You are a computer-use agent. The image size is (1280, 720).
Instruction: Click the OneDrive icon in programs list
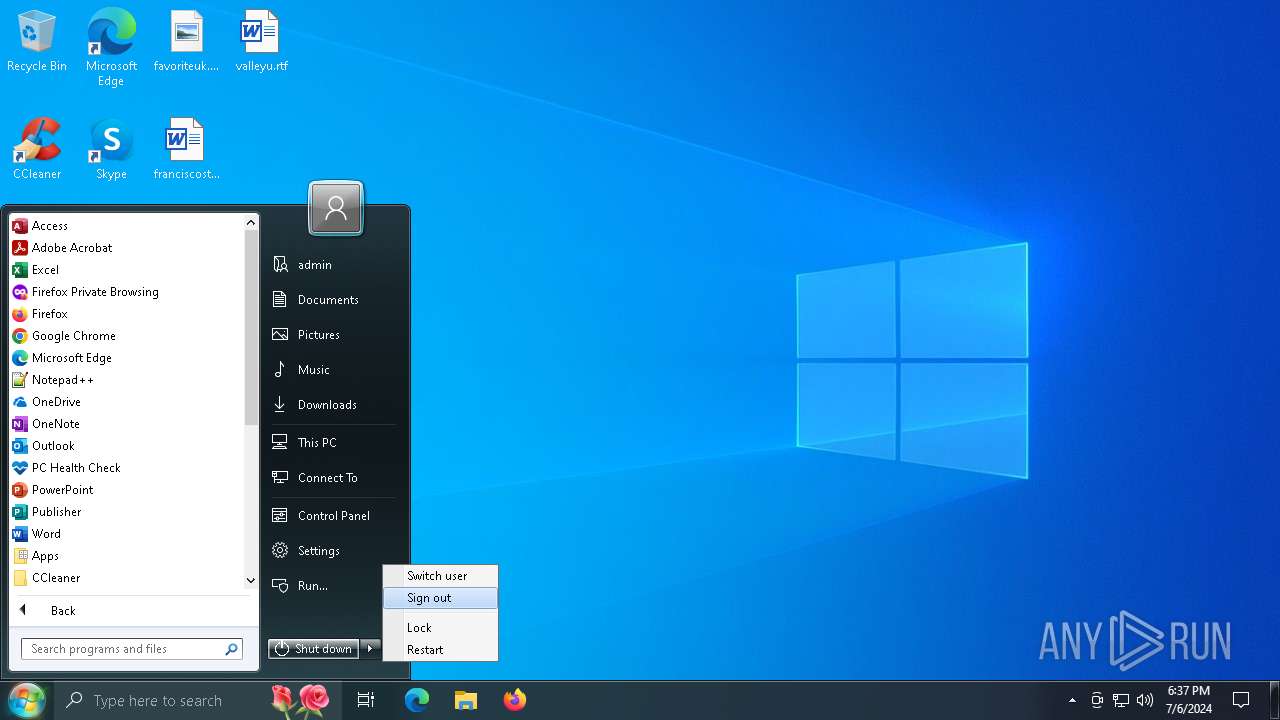20,402
